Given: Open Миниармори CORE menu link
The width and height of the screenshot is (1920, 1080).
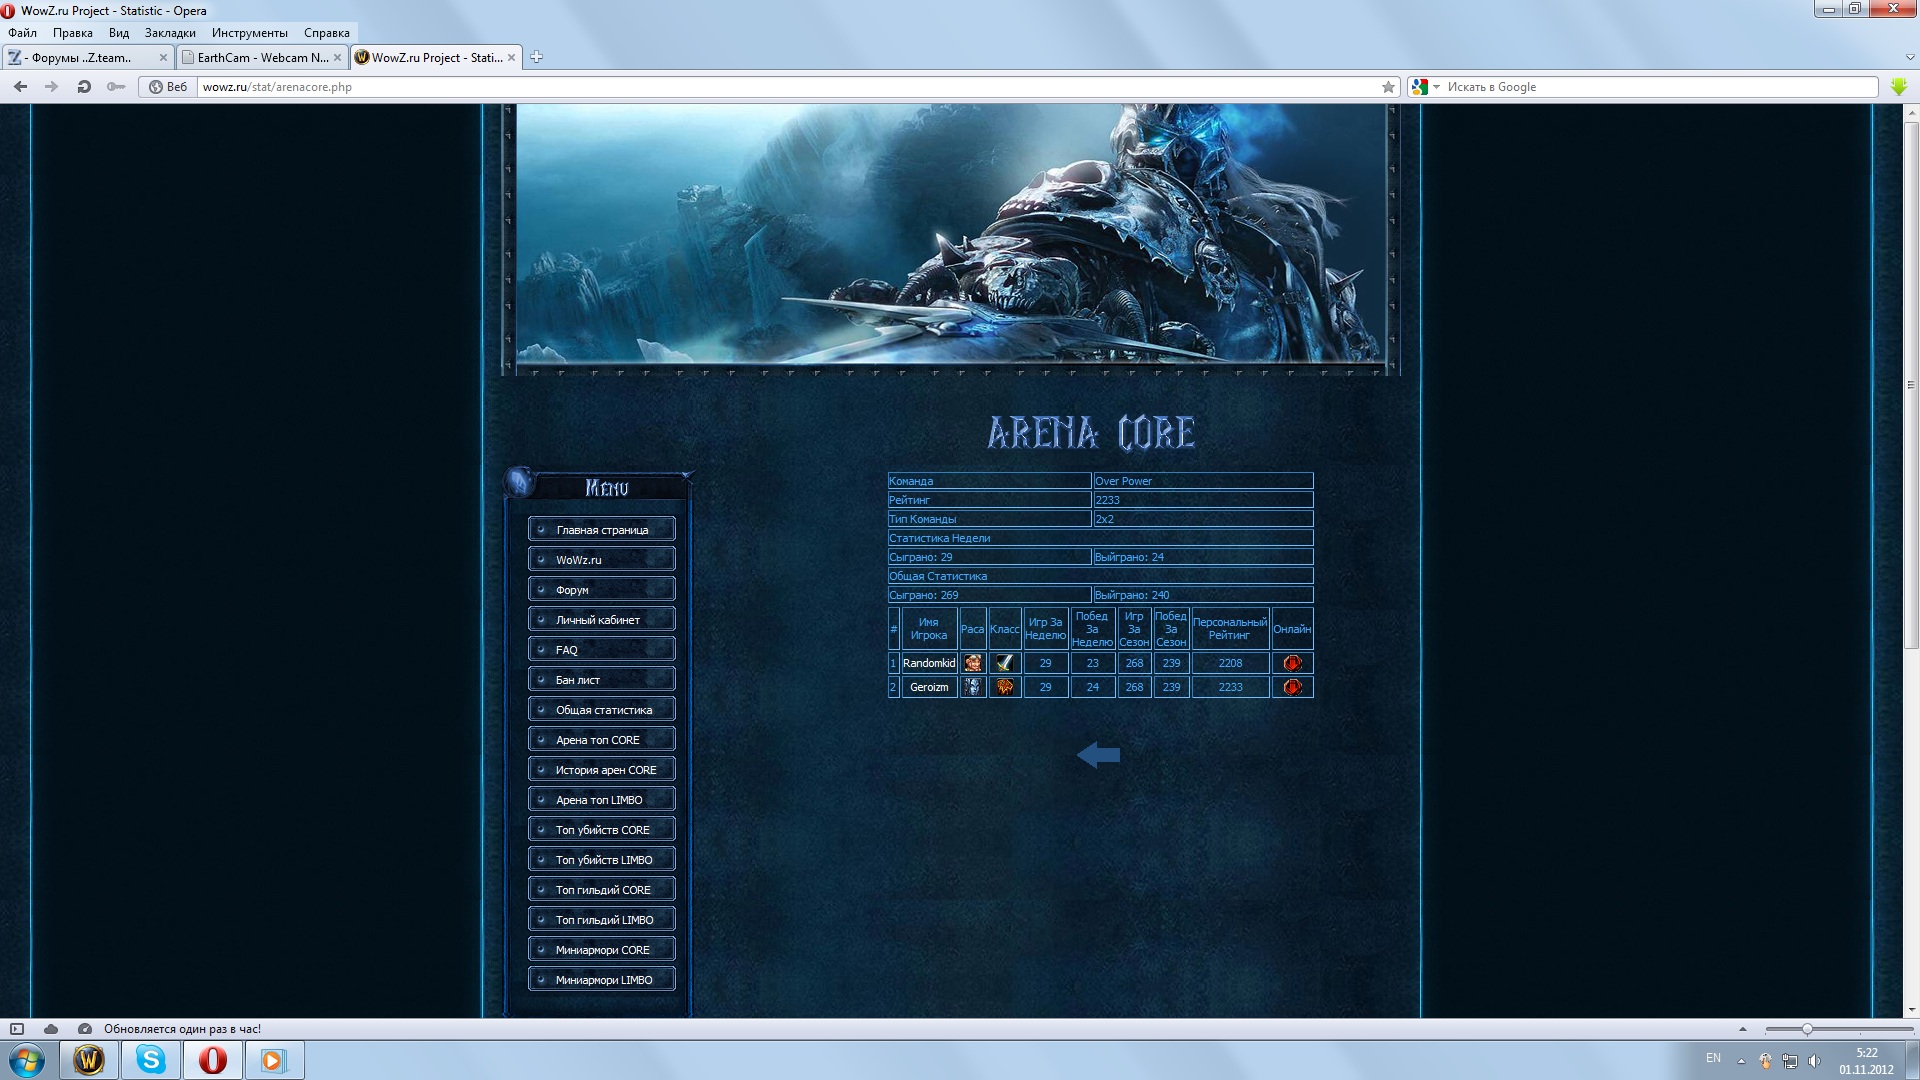Looking at the screenshot, I should 602,950.
